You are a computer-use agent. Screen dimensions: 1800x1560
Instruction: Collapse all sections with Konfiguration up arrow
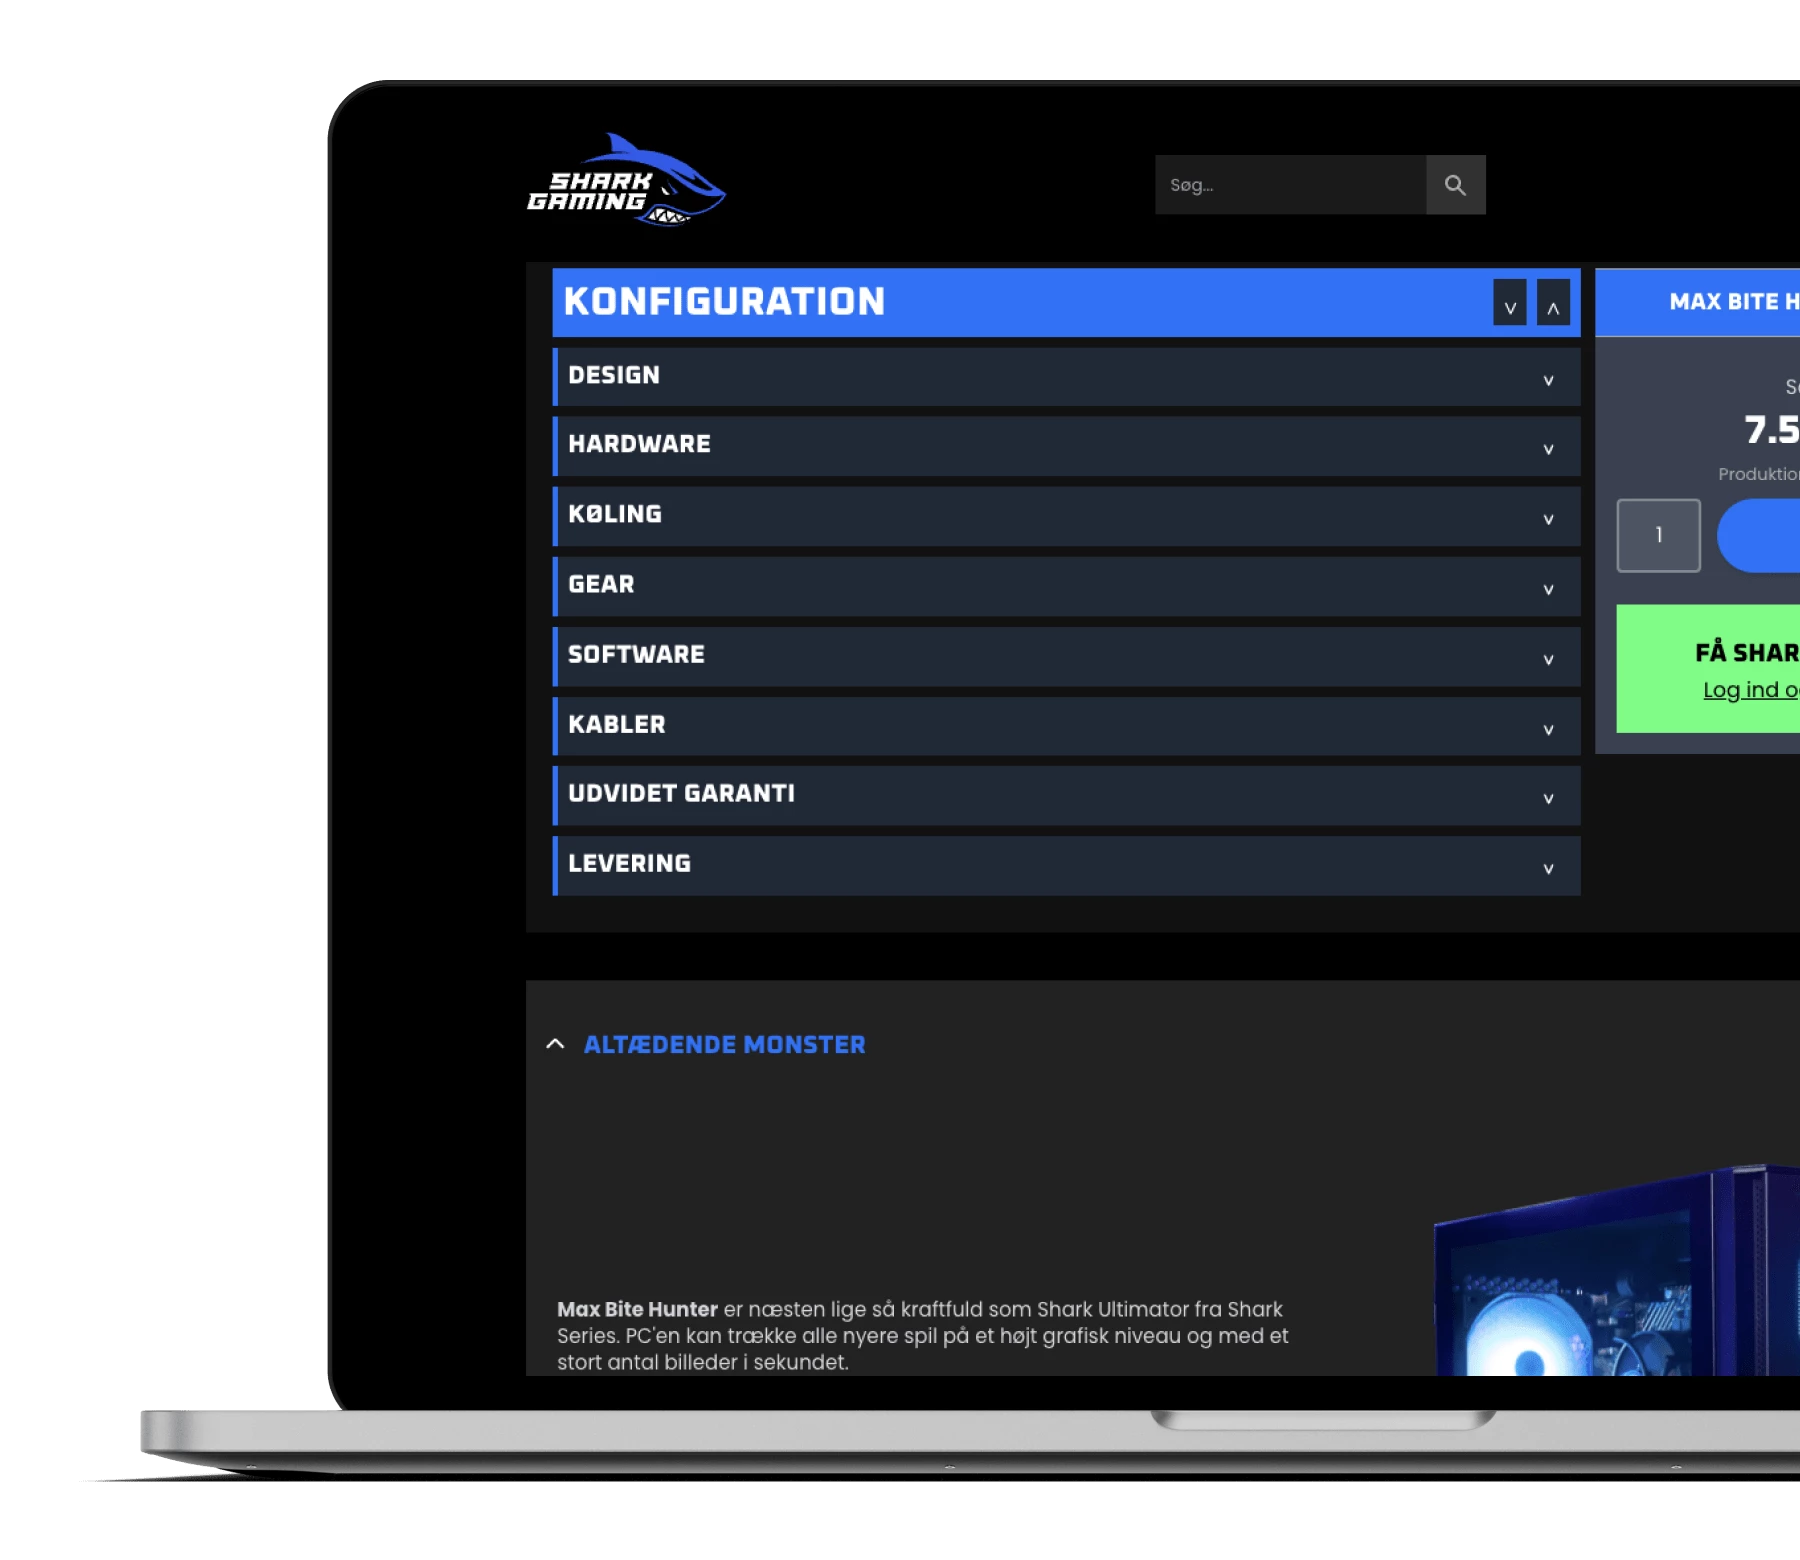pyautogui.click(x=1553, y=302)
